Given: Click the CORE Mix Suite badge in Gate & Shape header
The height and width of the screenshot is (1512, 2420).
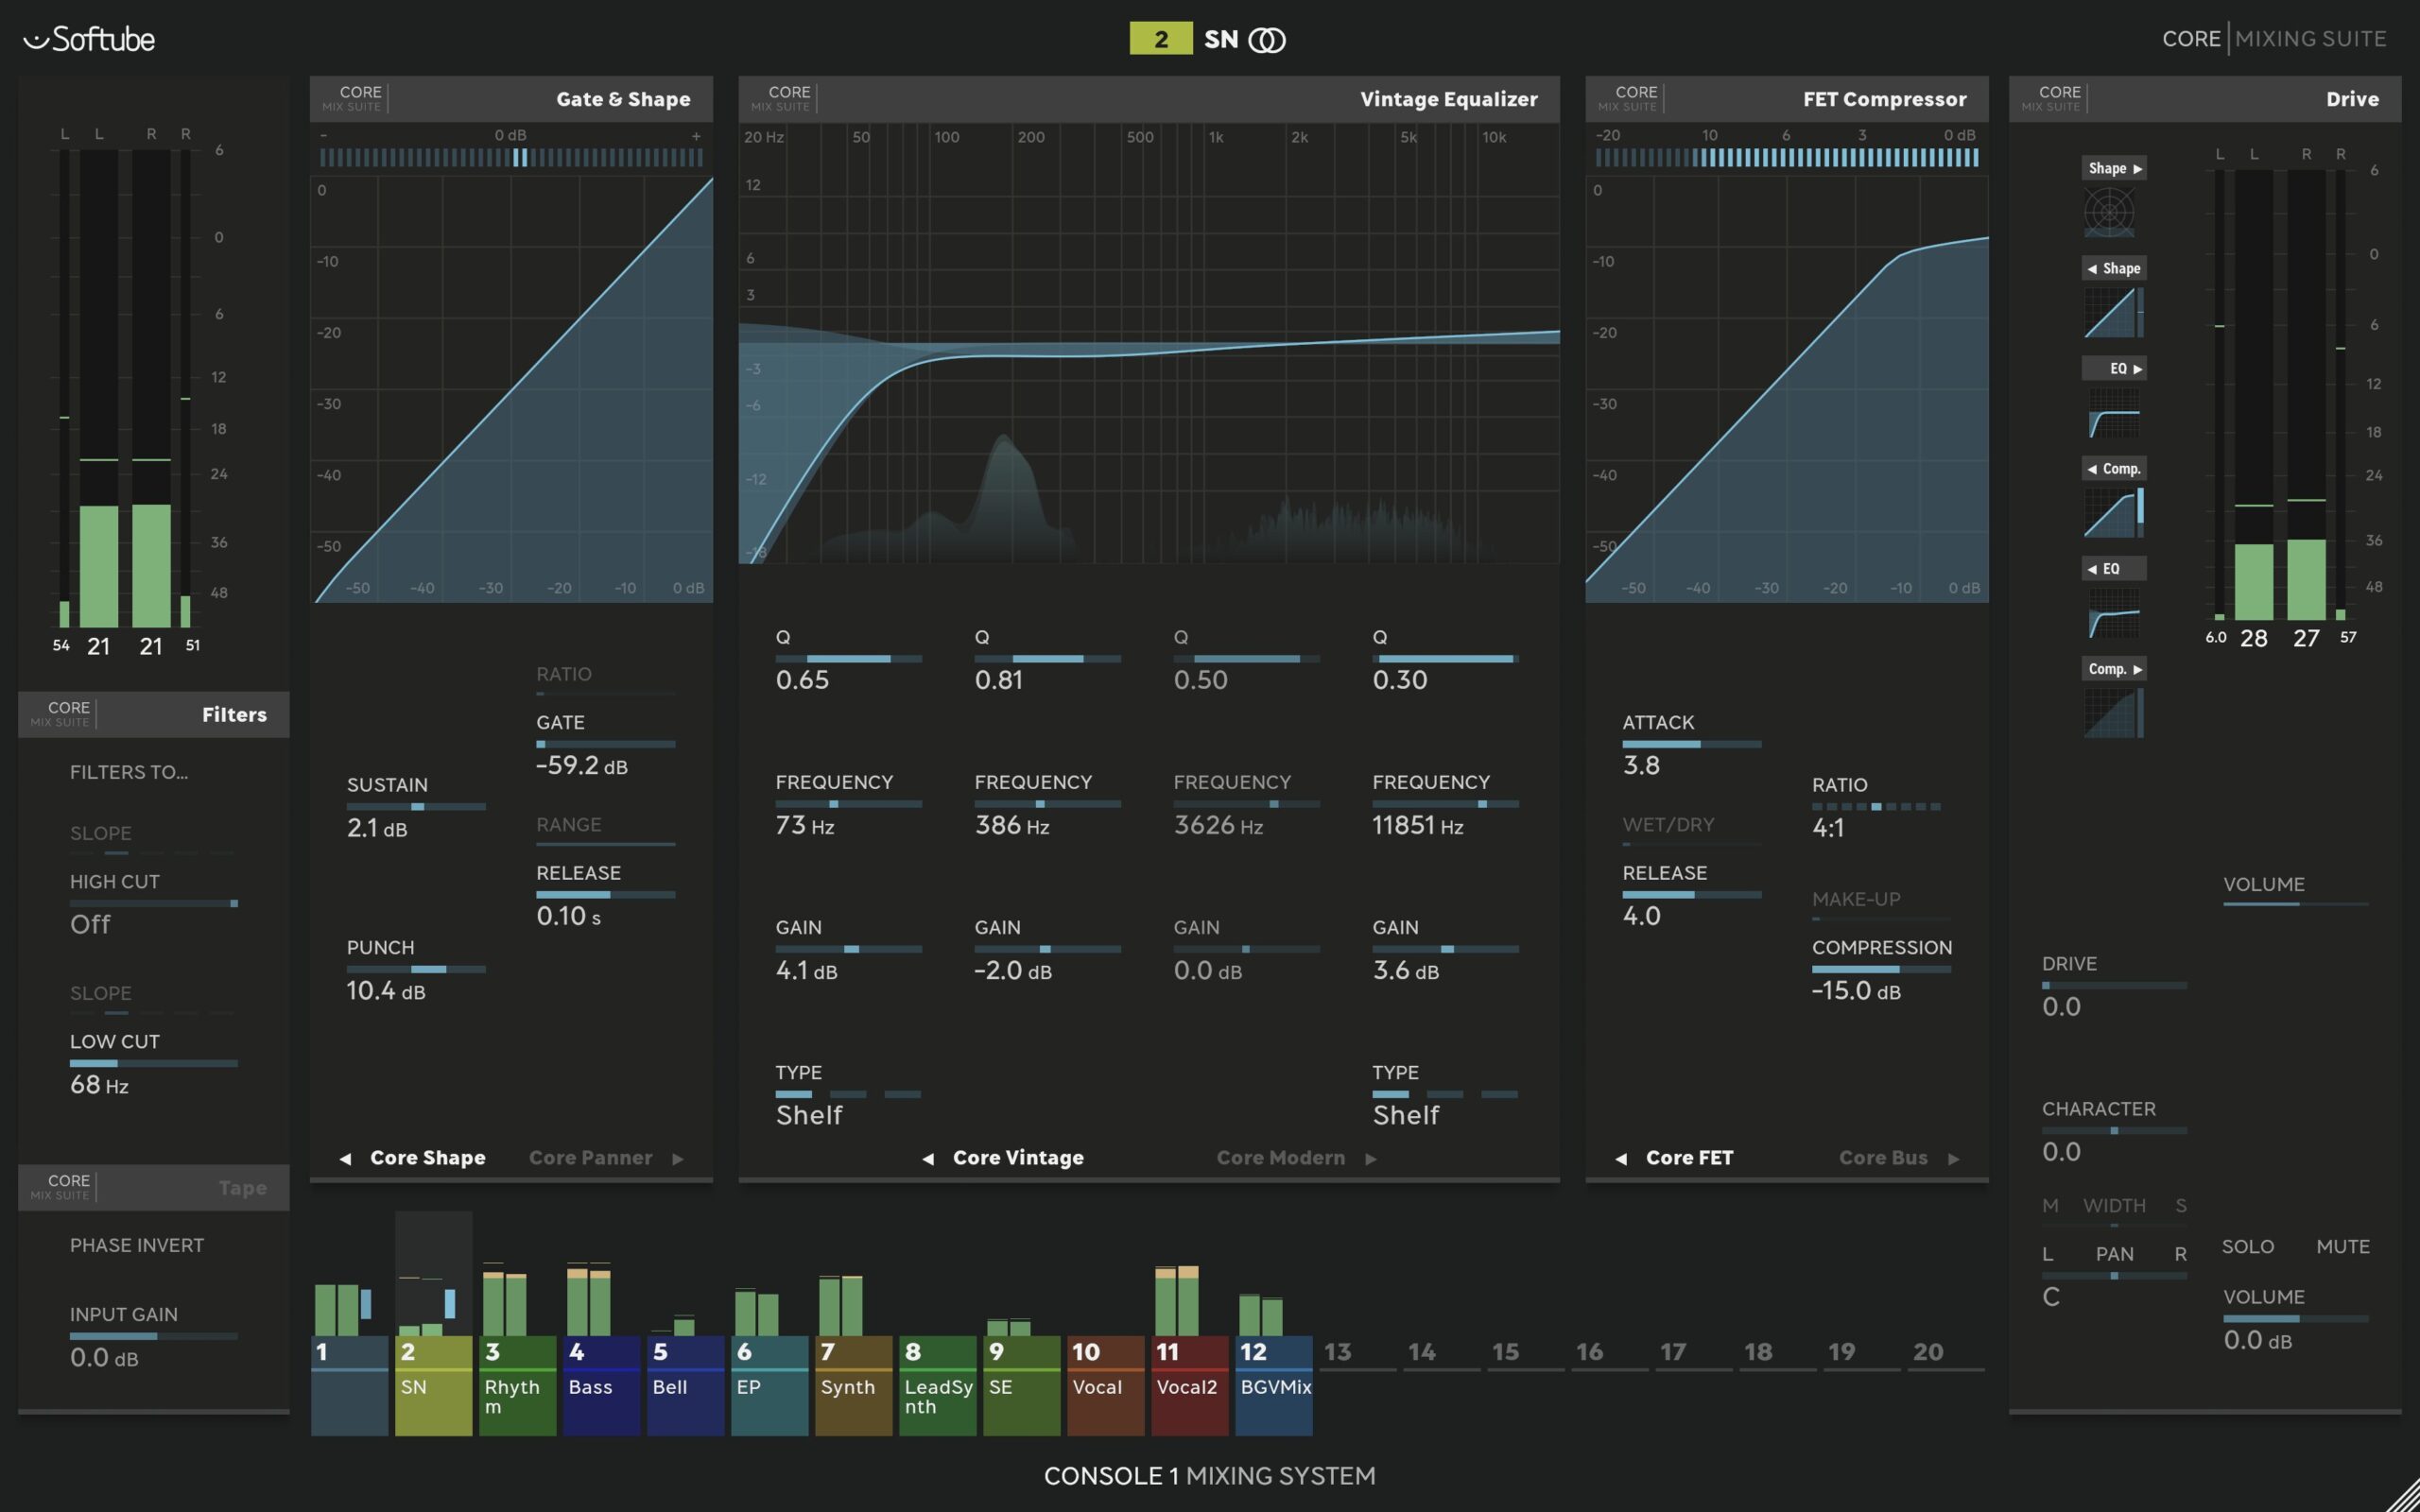Looking at the screenshot, I should [354, 98].
